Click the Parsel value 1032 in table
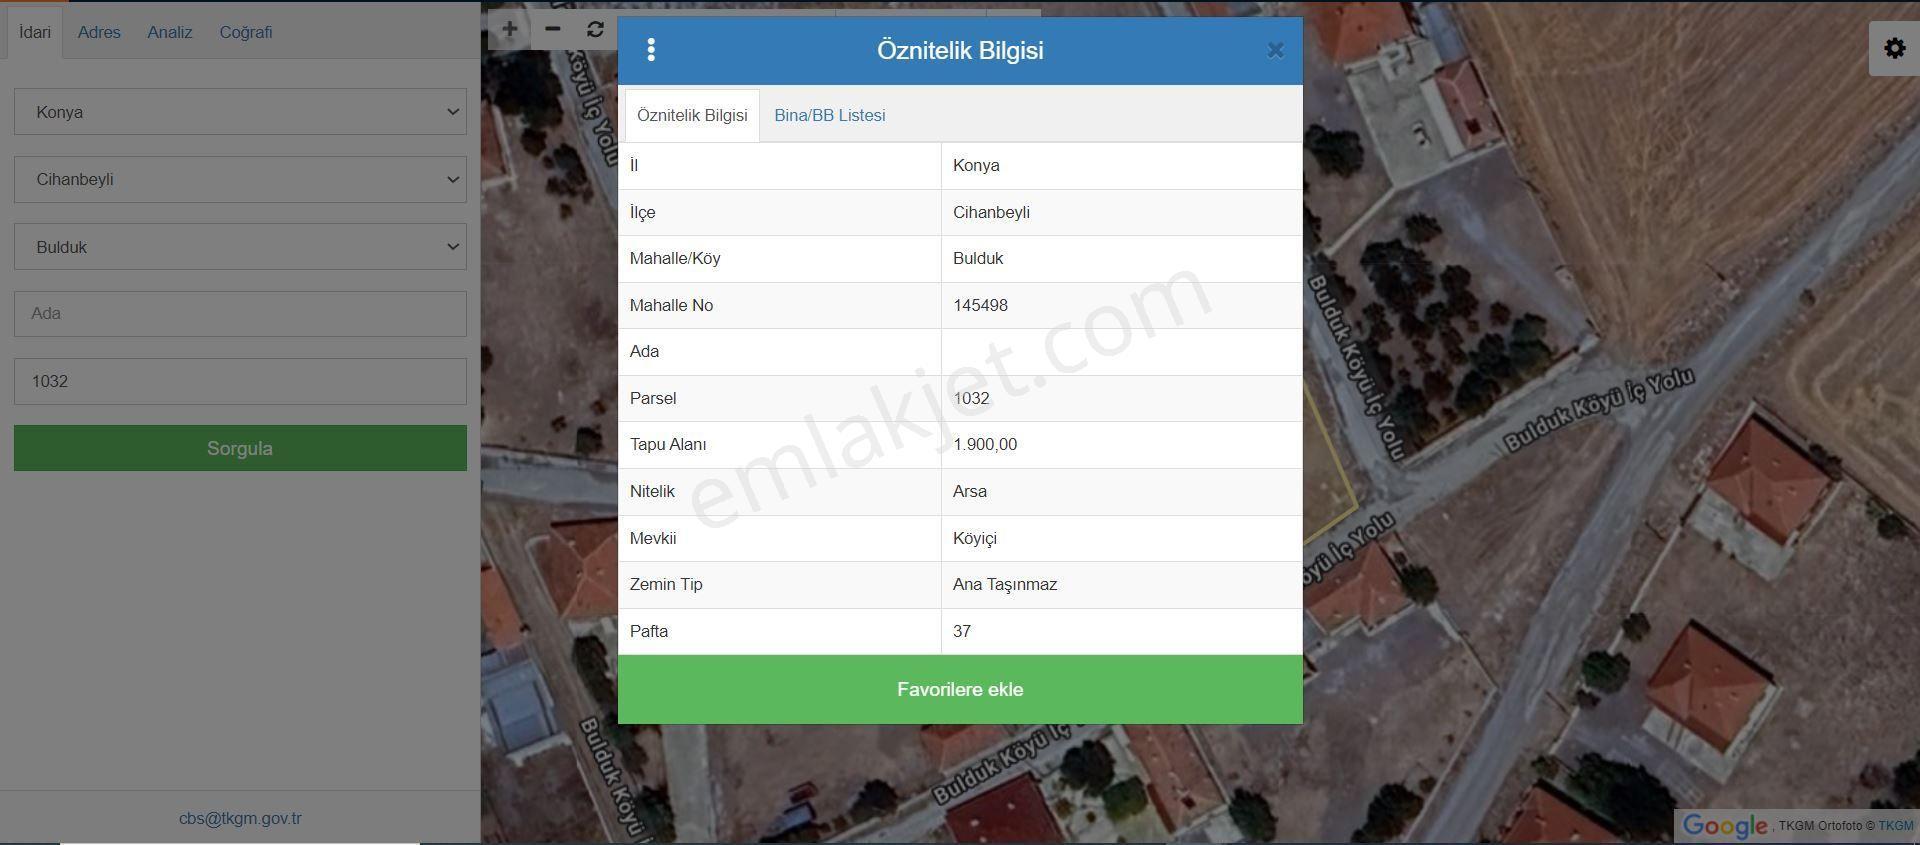 971,398
